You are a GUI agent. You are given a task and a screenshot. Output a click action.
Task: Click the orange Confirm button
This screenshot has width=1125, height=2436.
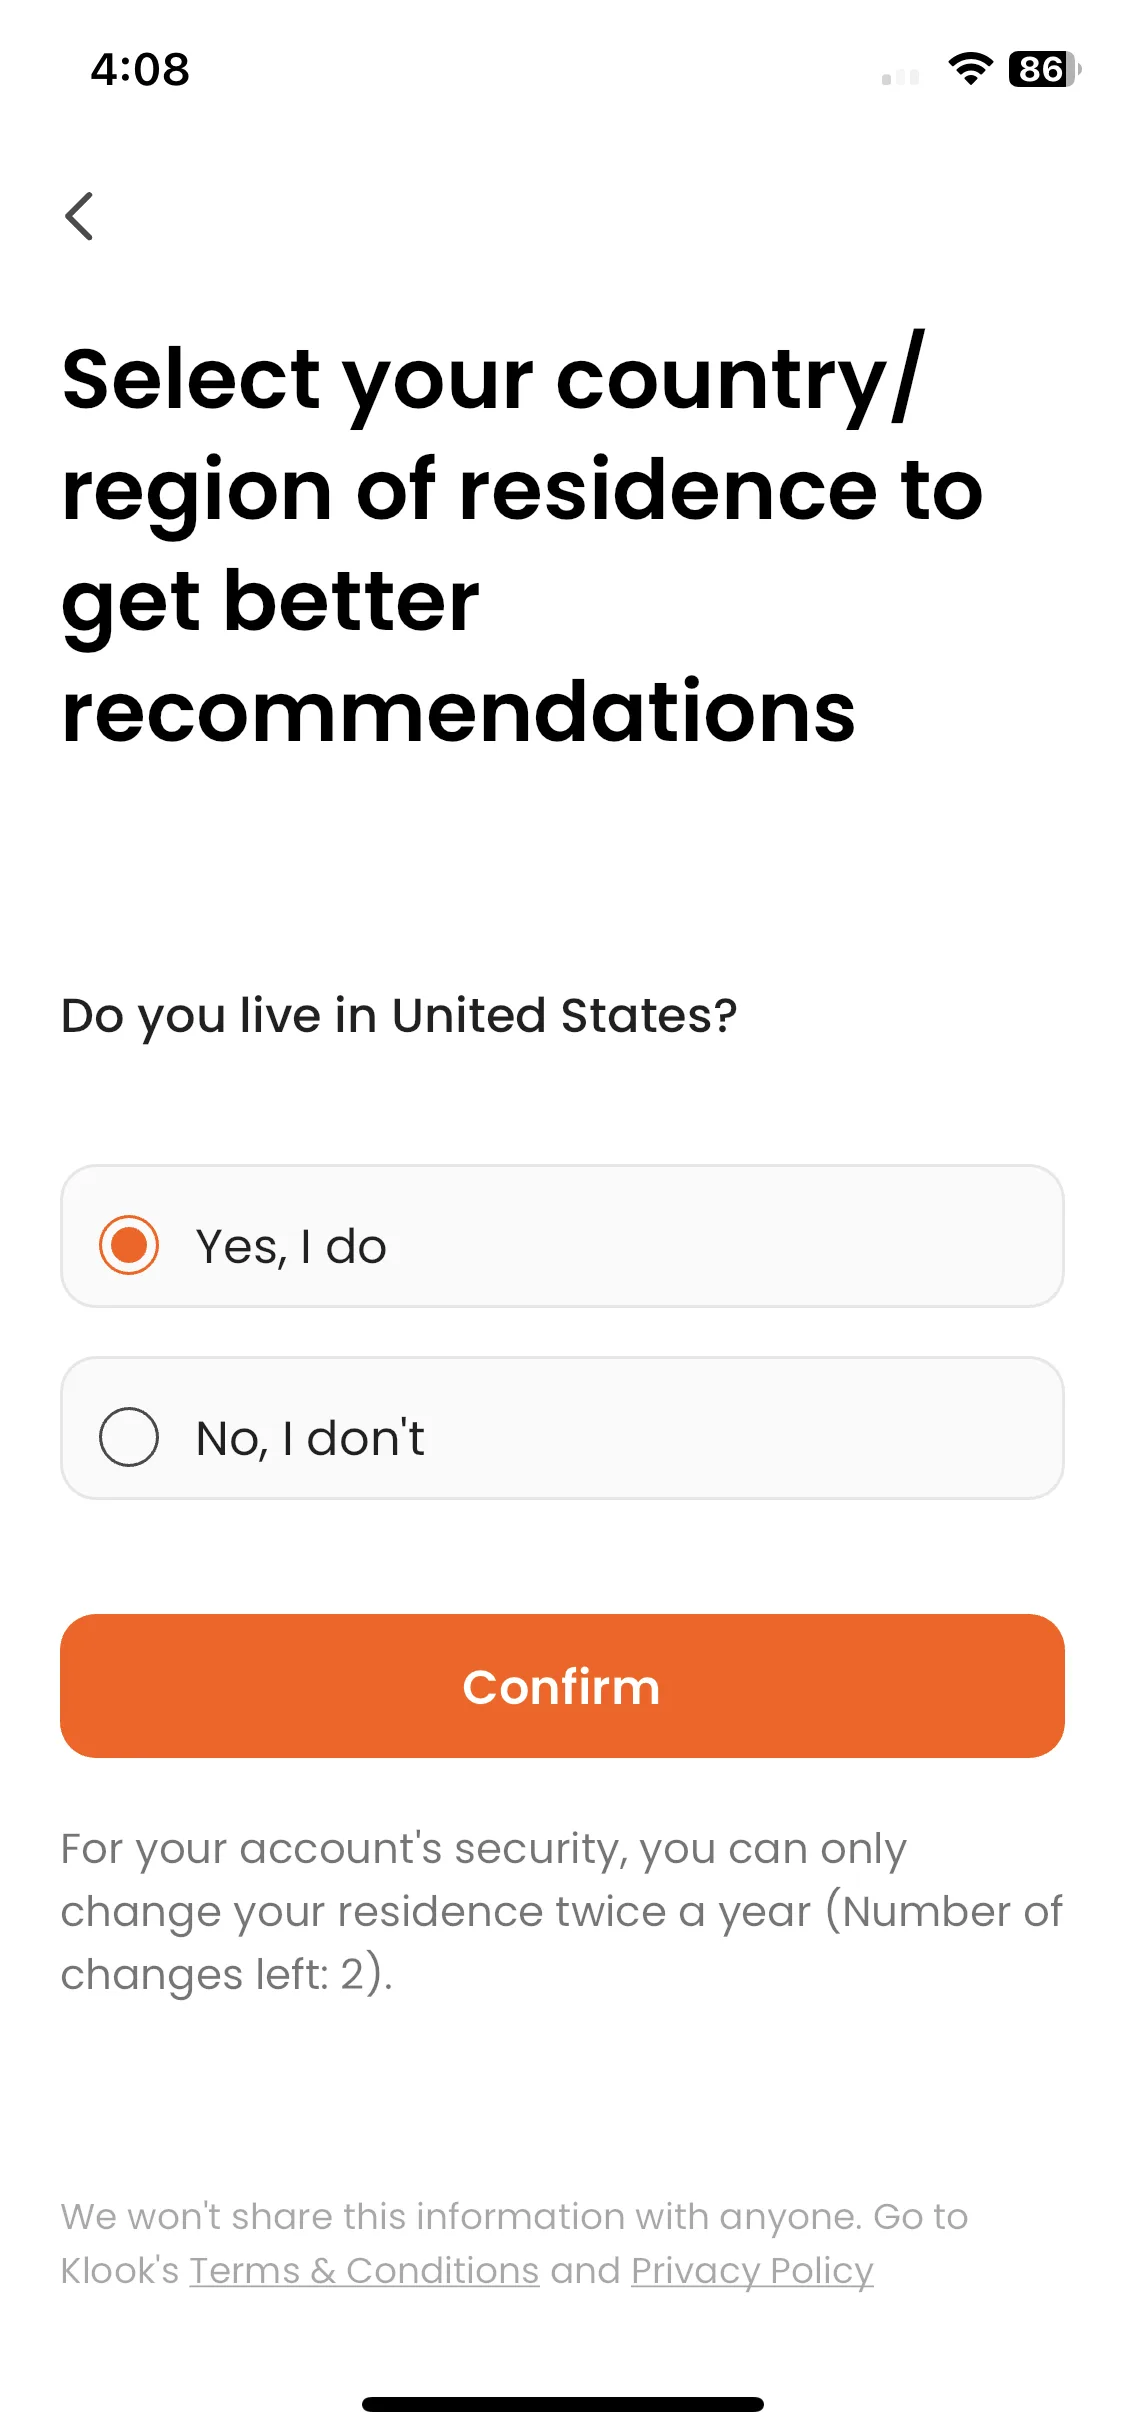[x=562, y=1686]
